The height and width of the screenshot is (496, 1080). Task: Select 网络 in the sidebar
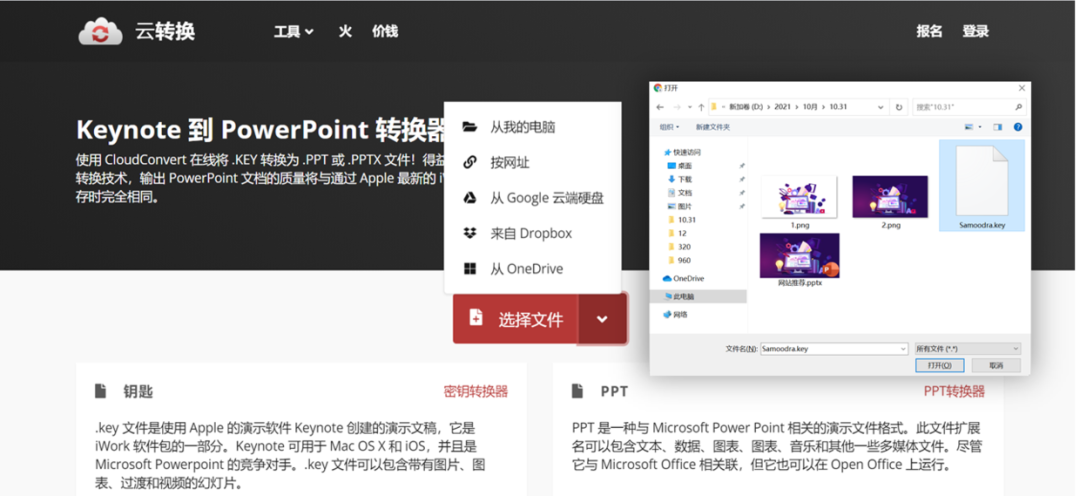click(674, 314)
